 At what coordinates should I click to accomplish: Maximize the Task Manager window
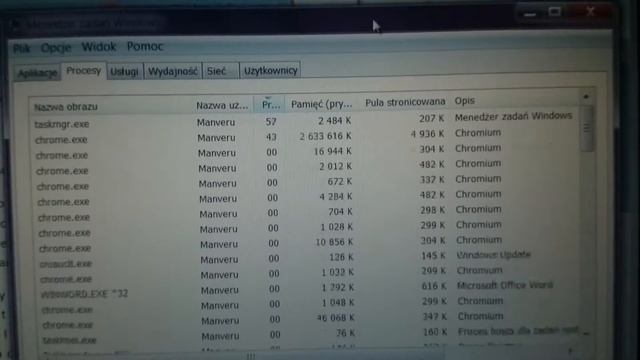click(555, 12)
